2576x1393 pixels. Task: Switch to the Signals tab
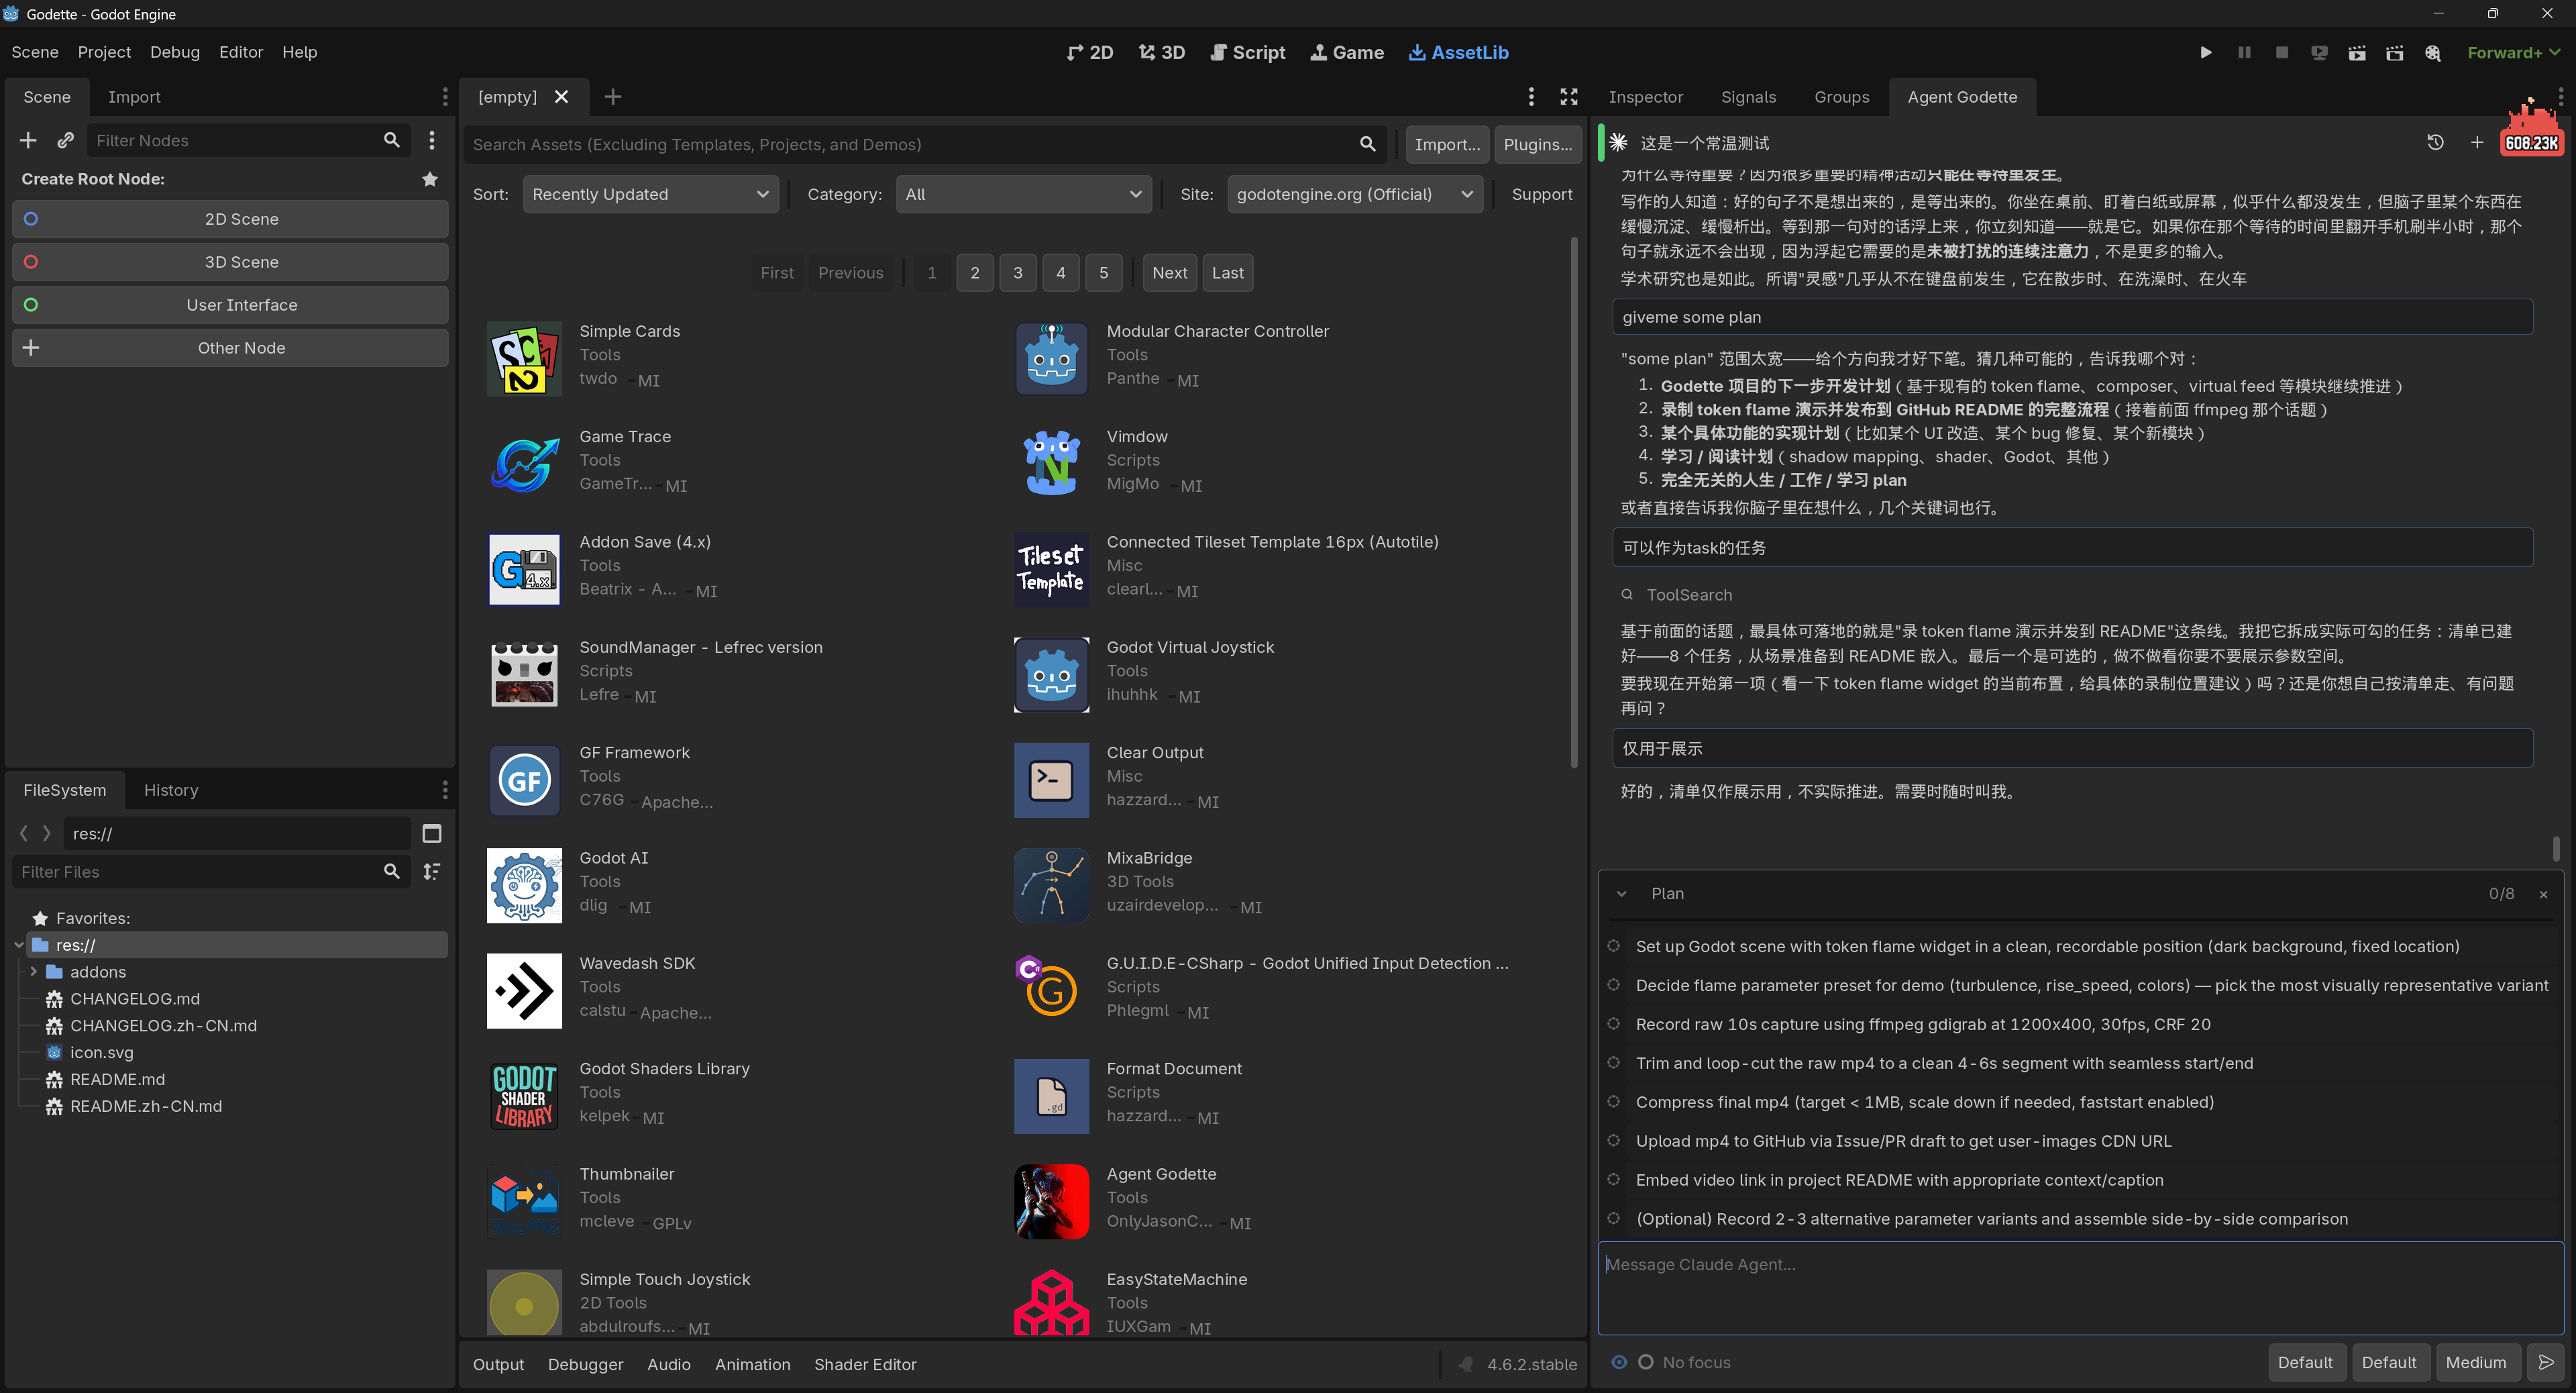coord(1748,97)
